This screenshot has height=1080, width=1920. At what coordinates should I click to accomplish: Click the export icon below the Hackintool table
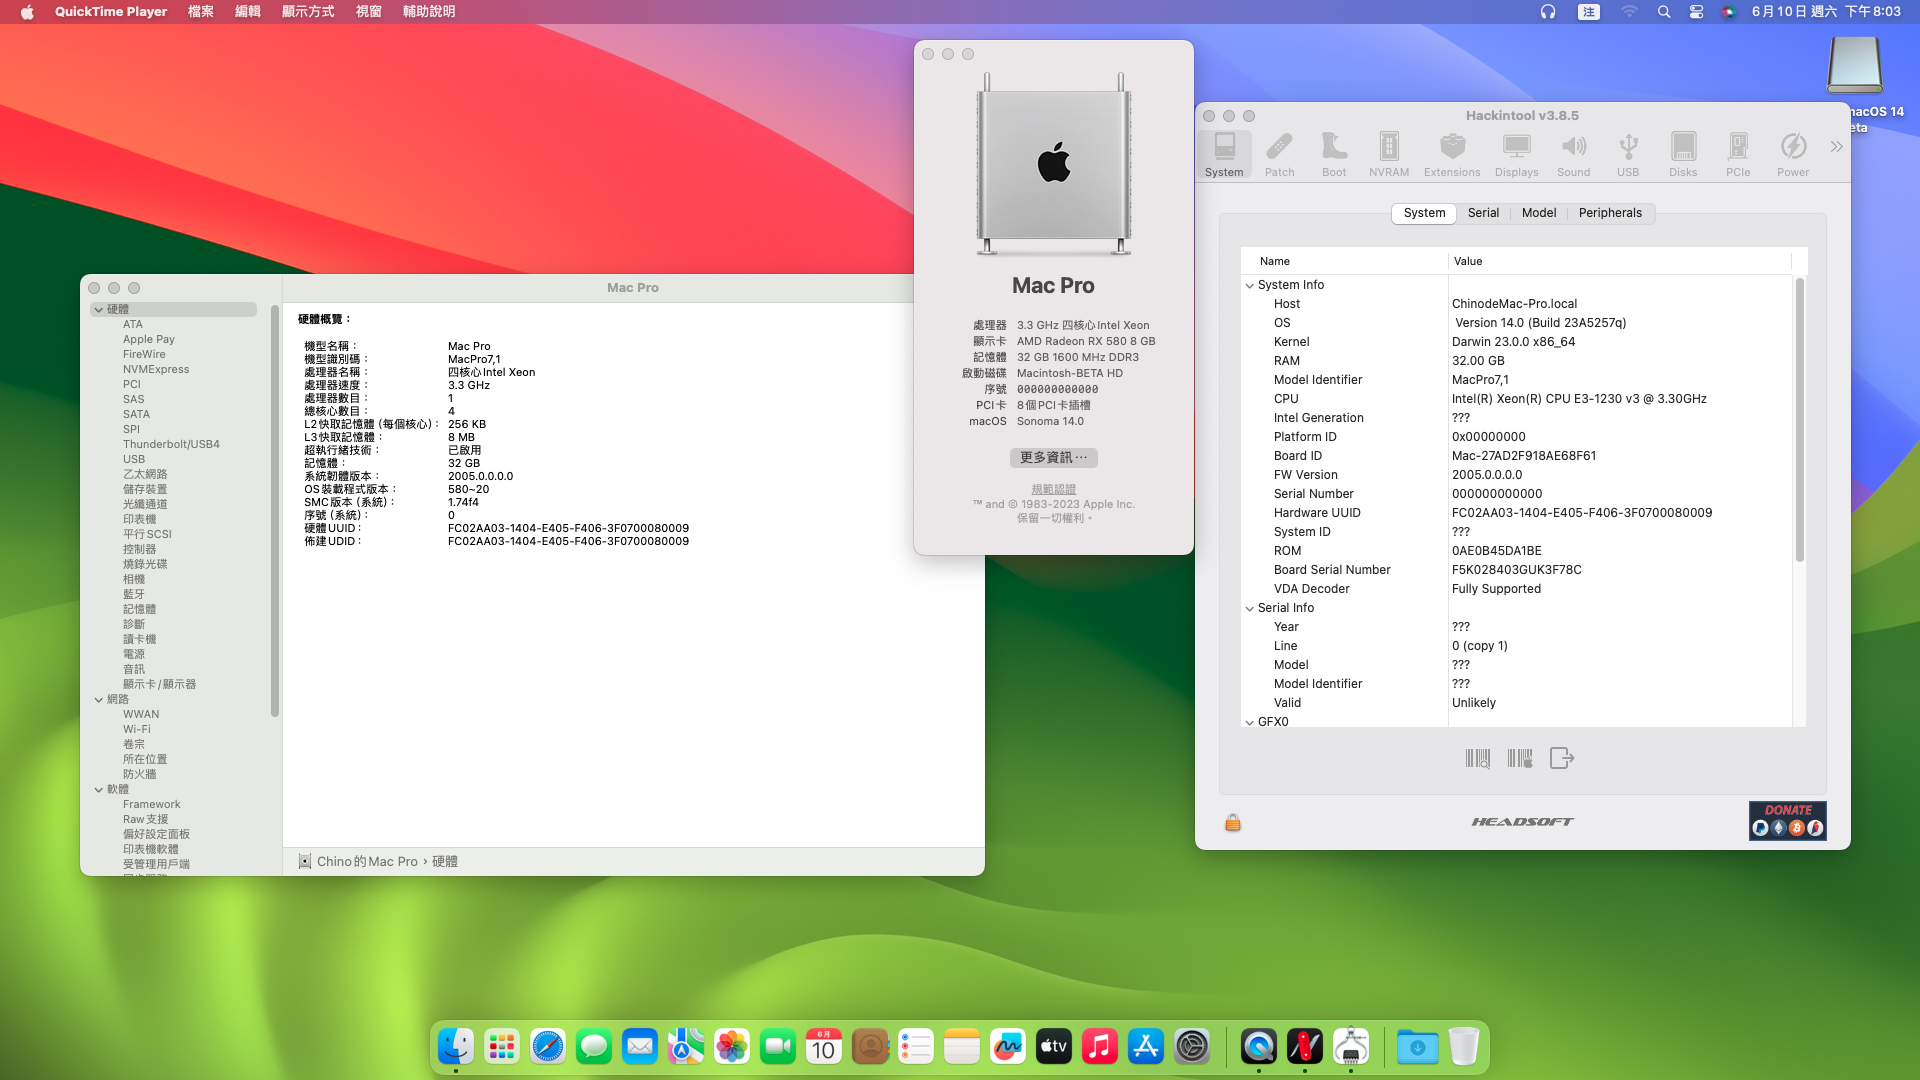coord(1562,758)
